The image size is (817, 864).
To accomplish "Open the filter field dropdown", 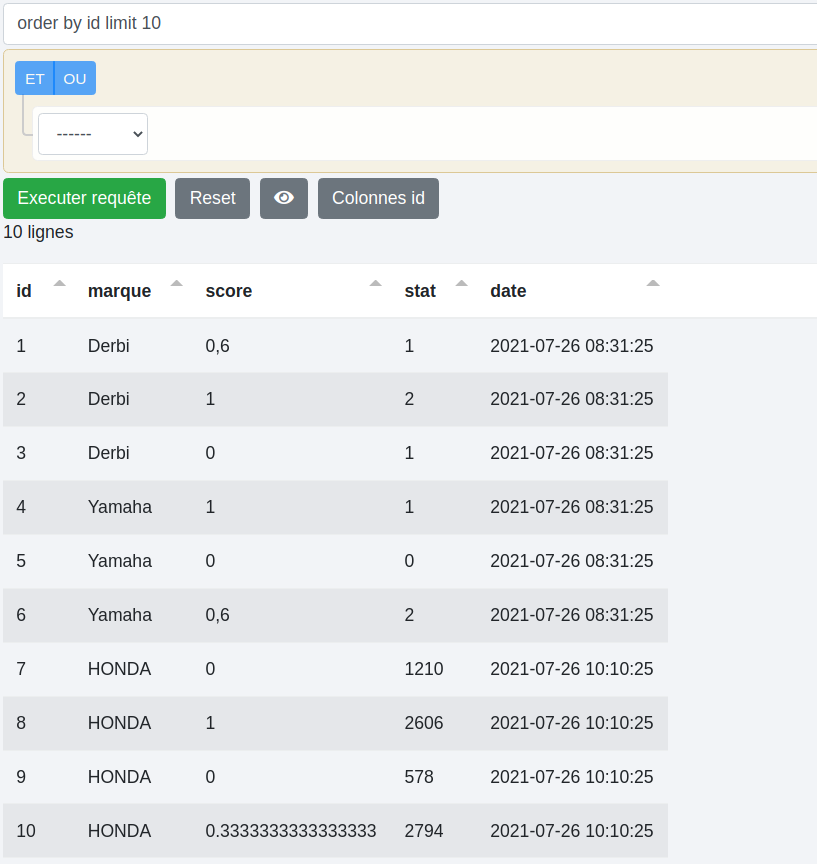I will coord(93,134).
